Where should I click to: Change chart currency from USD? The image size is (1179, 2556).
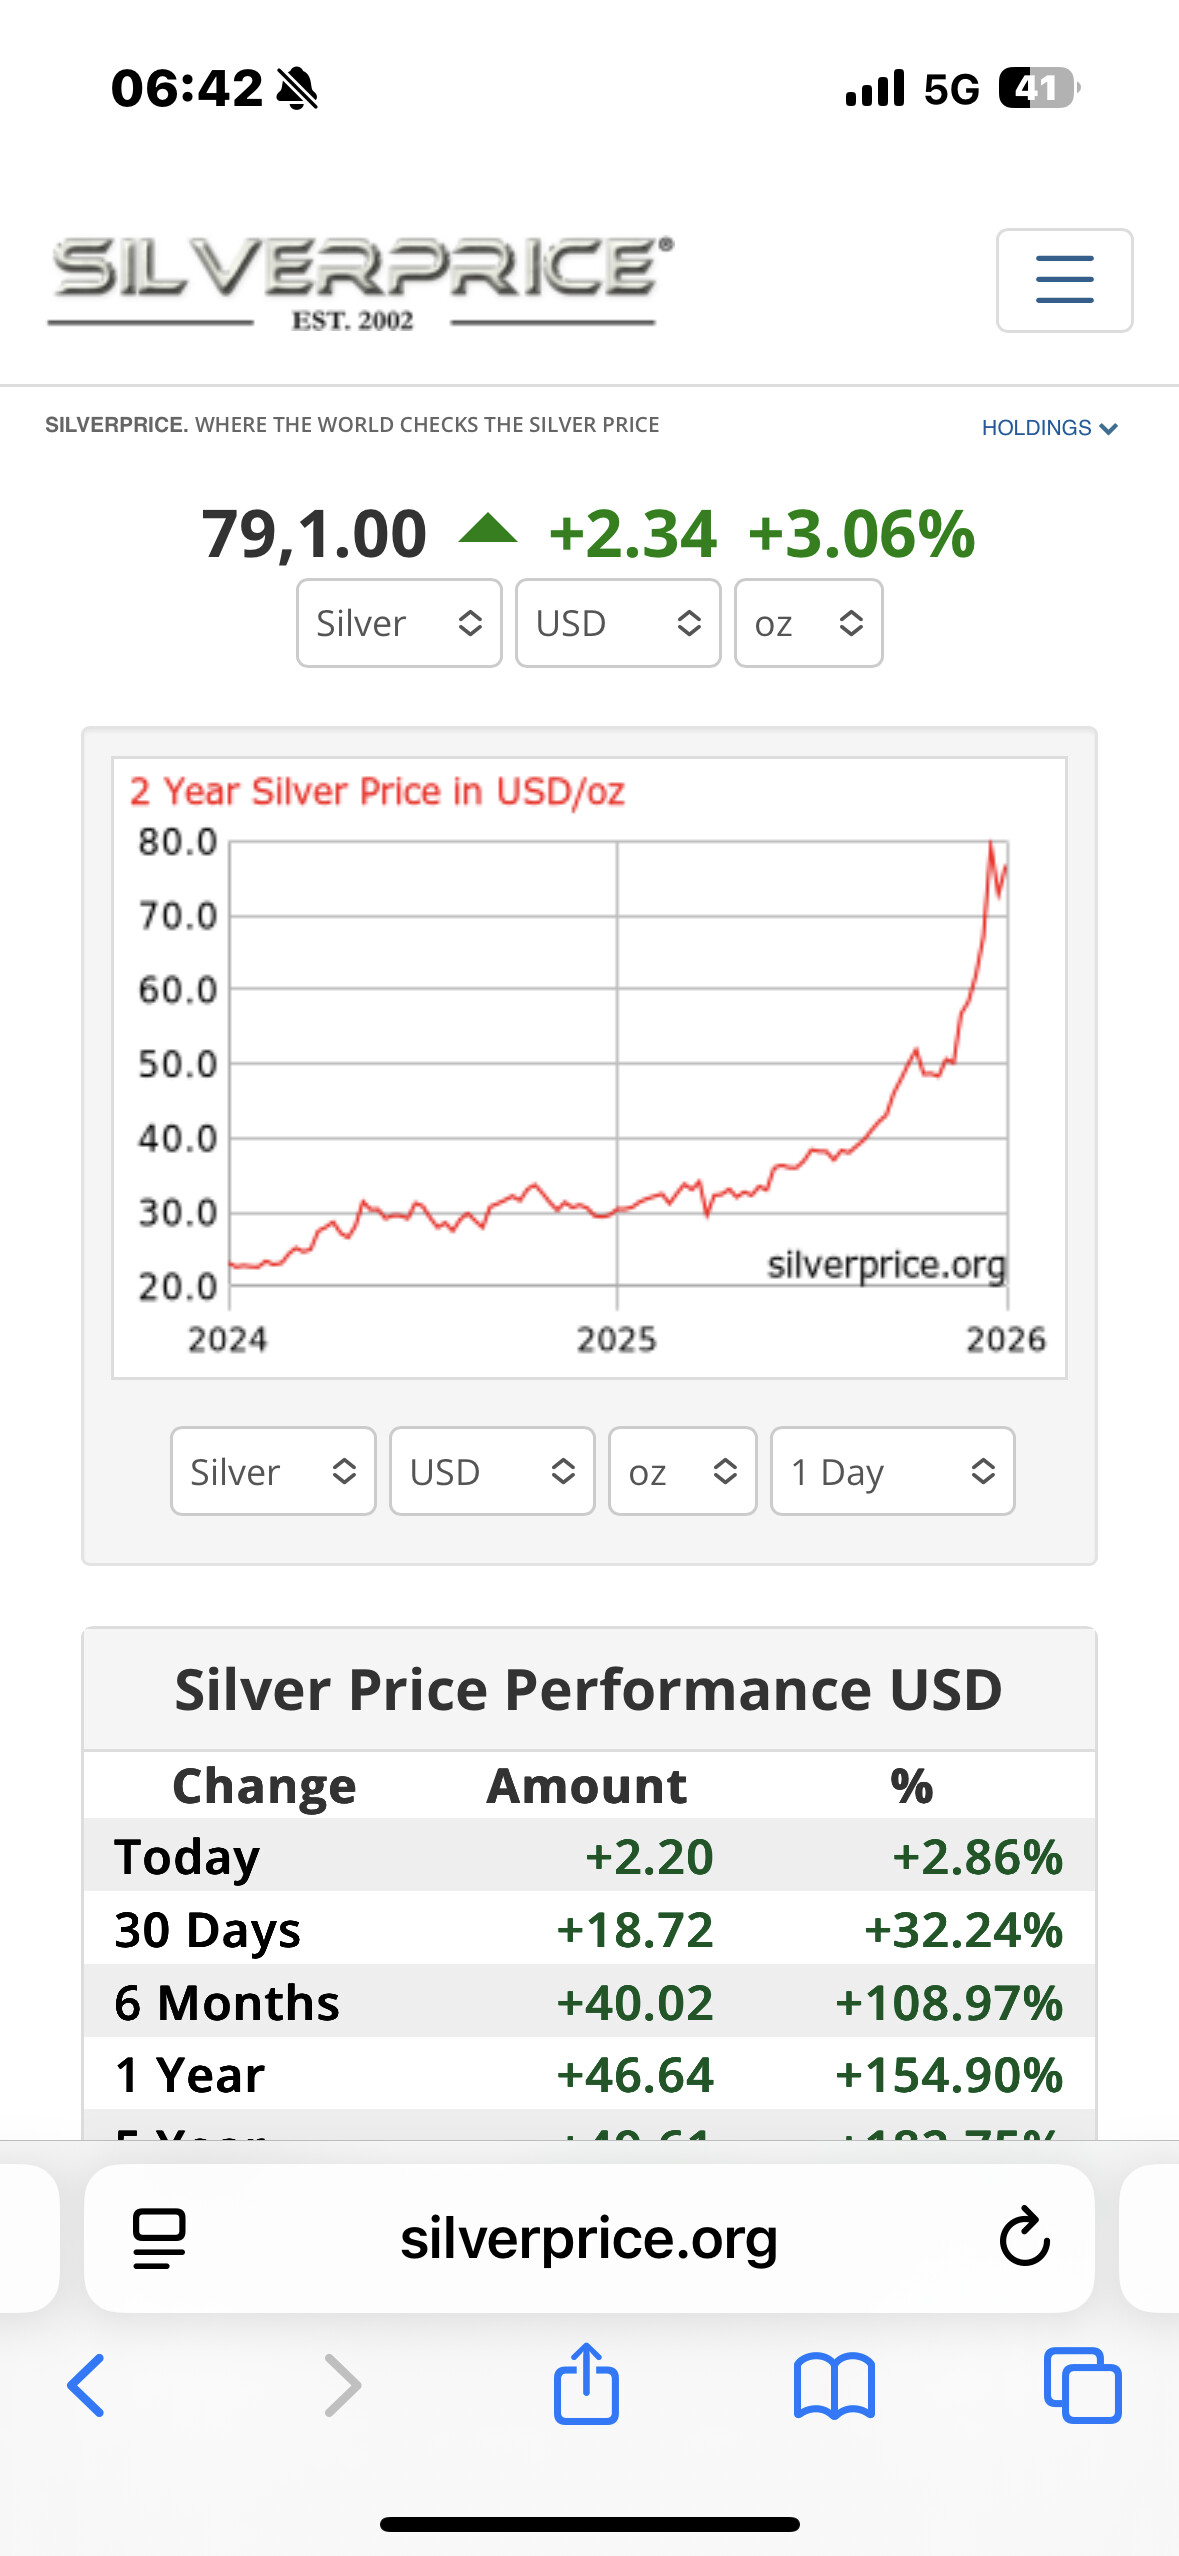click(x=492, y=1471)
